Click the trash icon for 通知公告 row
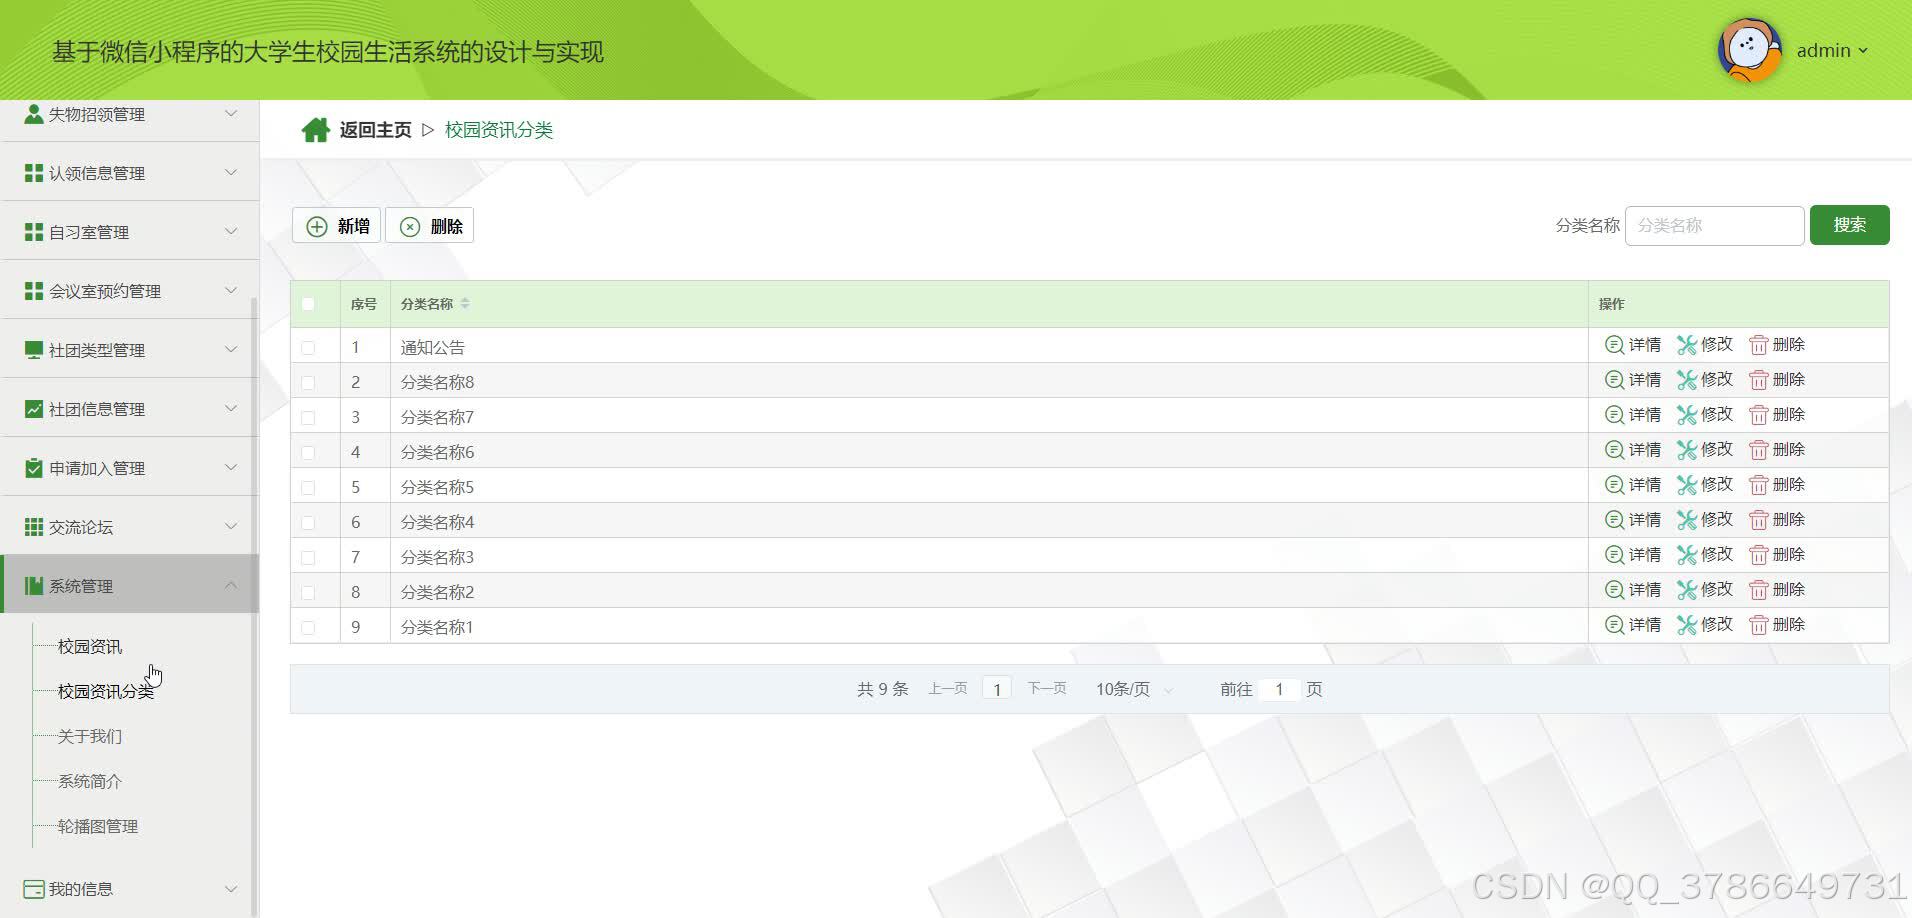 tap(1759, 345)
